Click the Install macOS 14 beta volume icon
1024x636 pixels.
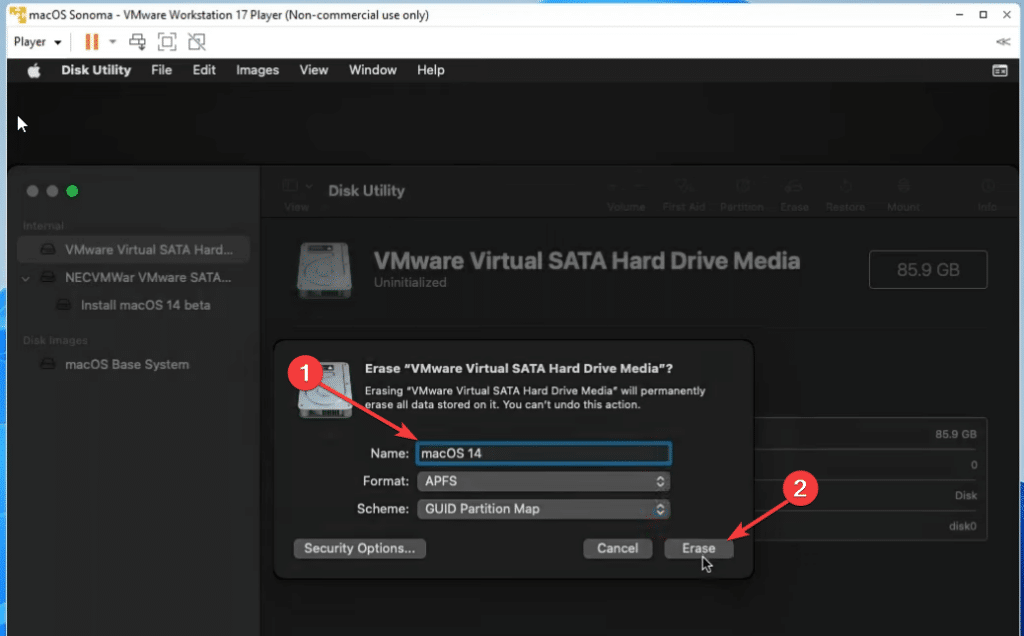coord(63,305)
